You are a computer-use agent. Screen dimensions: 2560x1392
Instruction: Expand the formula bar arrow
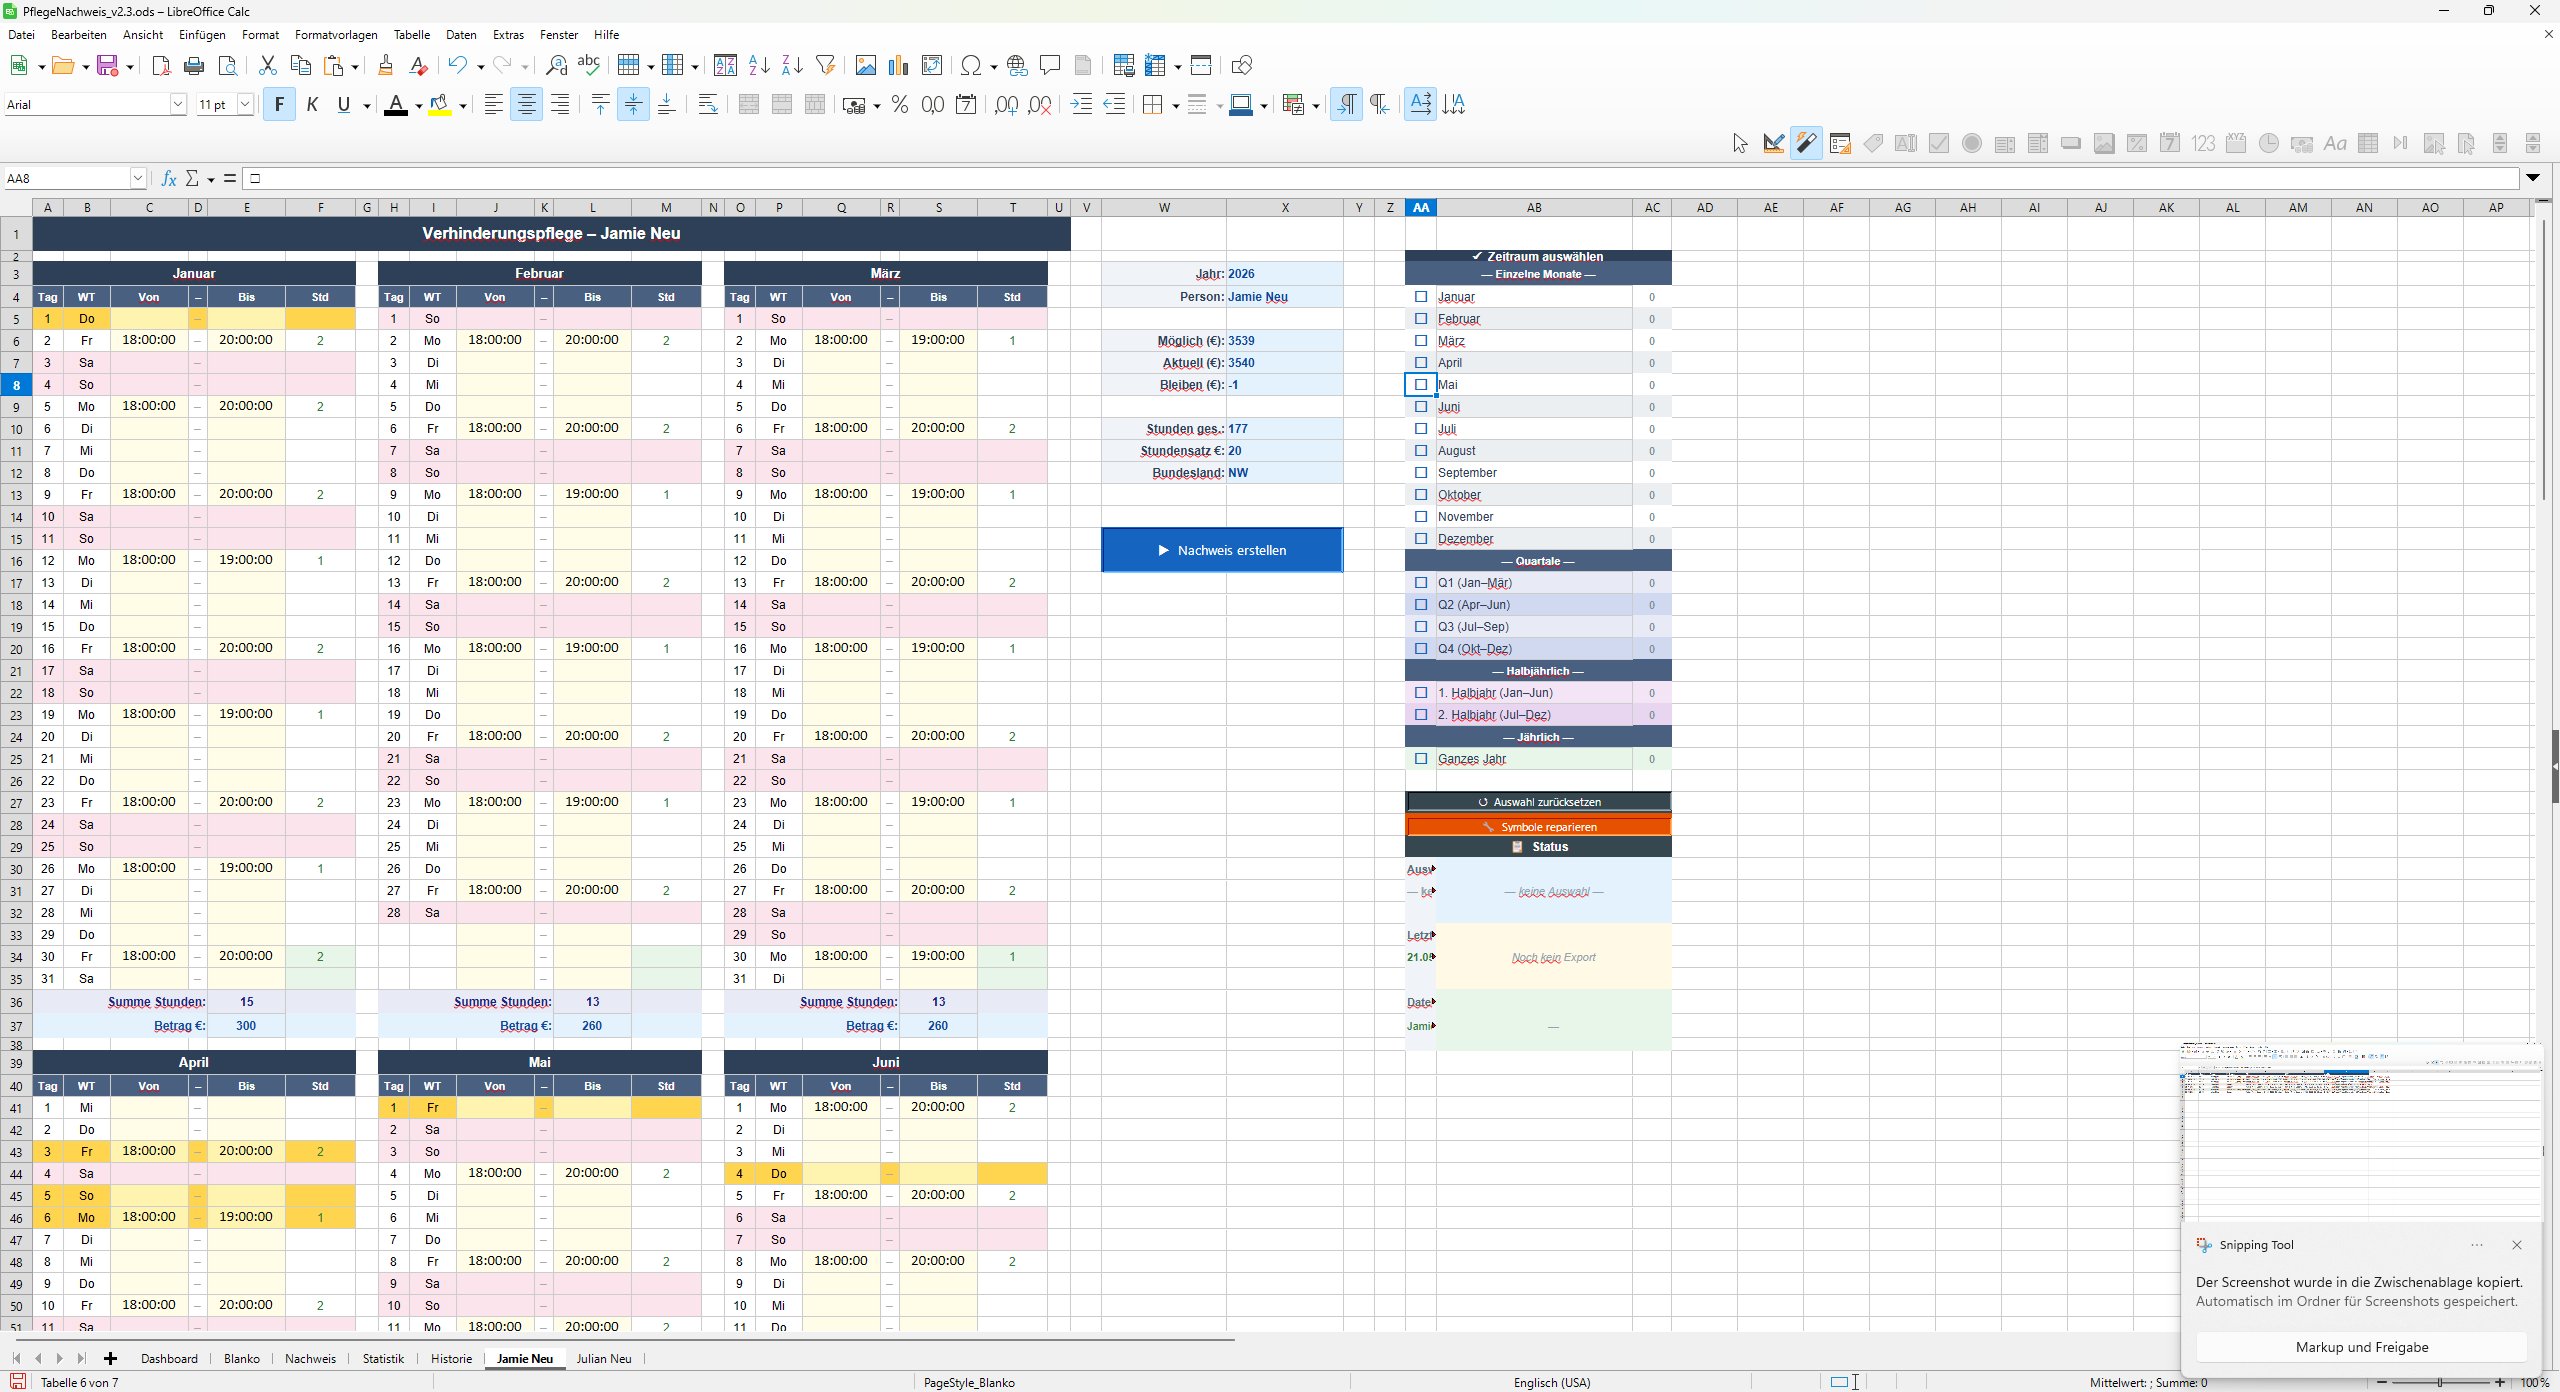pos(2532,178)
